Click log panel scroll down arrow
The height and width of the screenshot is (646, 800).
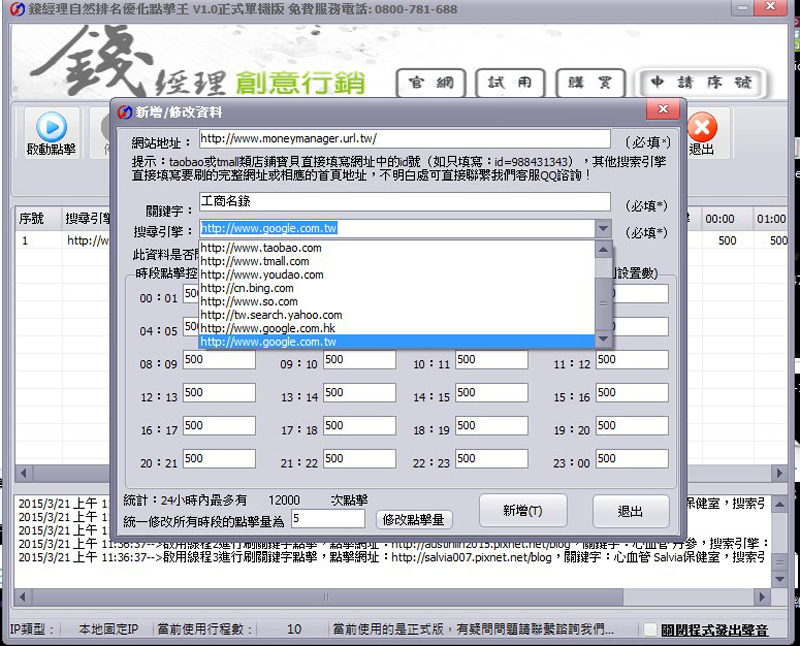click(780, 579)
